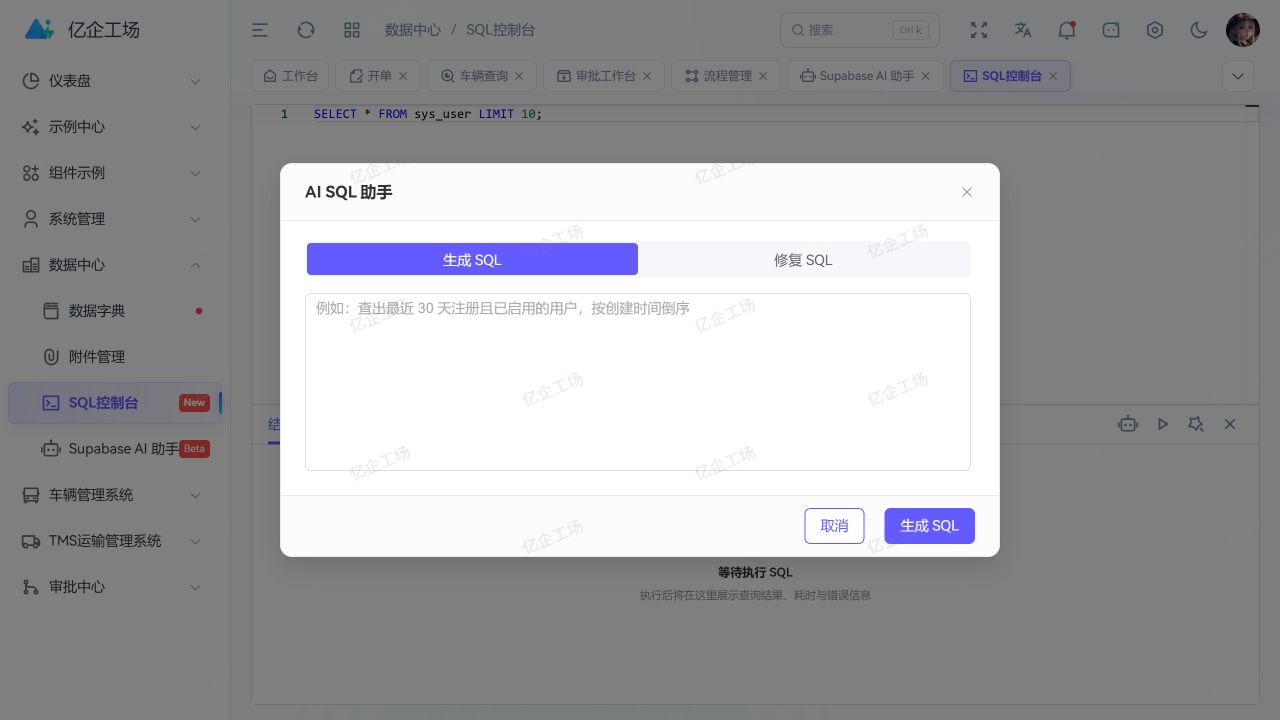Image resolution: width=1280 pixels, height=720 pixels.
Task: Open the notifications bell
Action: pos(1067,30)
